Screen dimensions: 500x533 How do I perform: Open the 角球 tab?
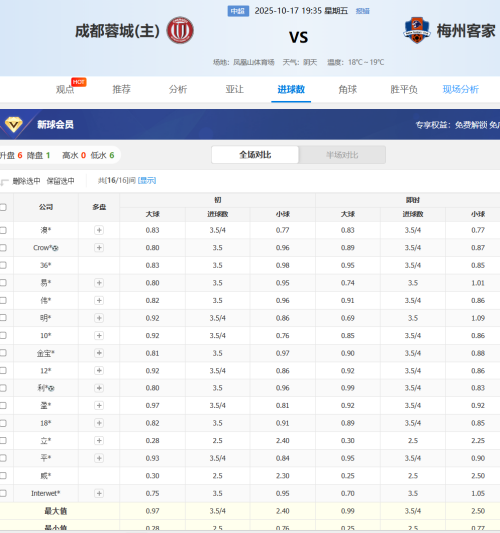pos(347,89)
